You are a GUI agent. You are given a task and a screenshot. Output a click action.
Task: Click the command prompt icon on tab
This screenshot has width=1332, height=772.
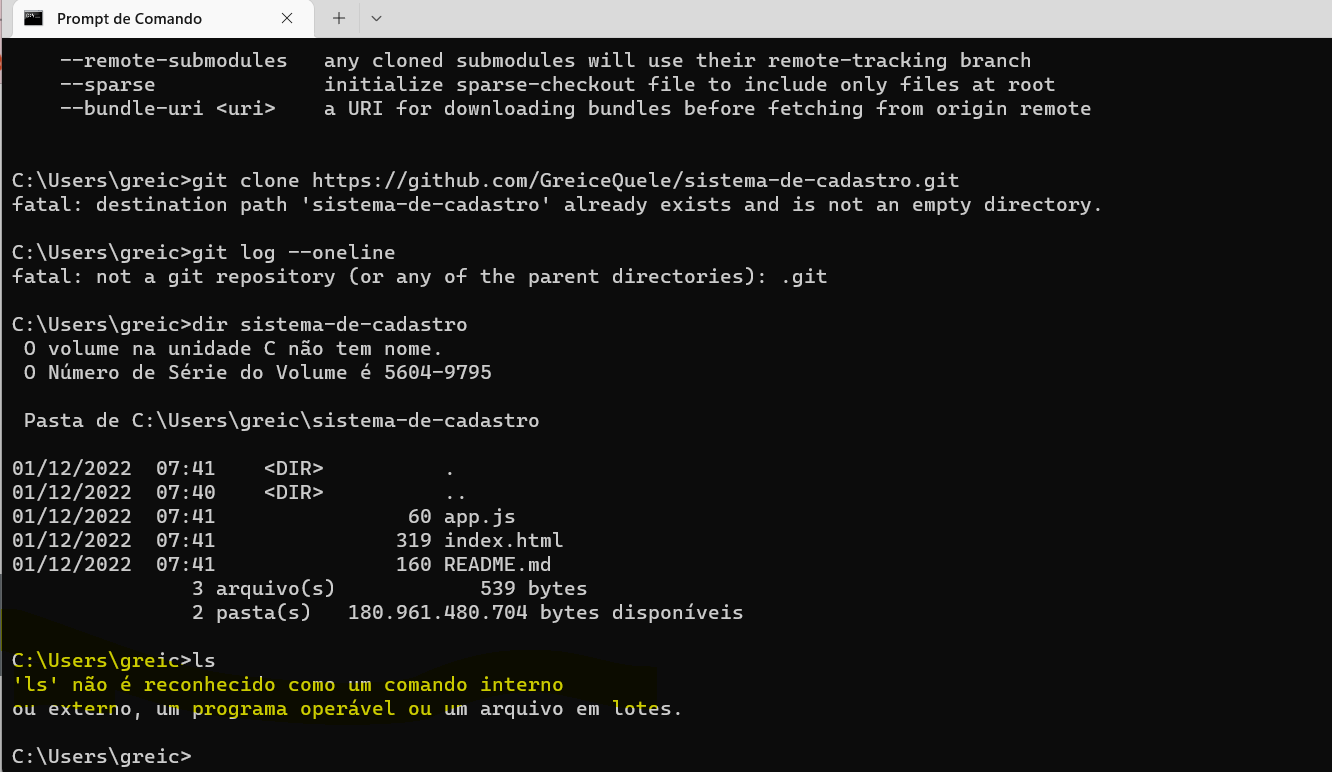(x=34, y=18)
